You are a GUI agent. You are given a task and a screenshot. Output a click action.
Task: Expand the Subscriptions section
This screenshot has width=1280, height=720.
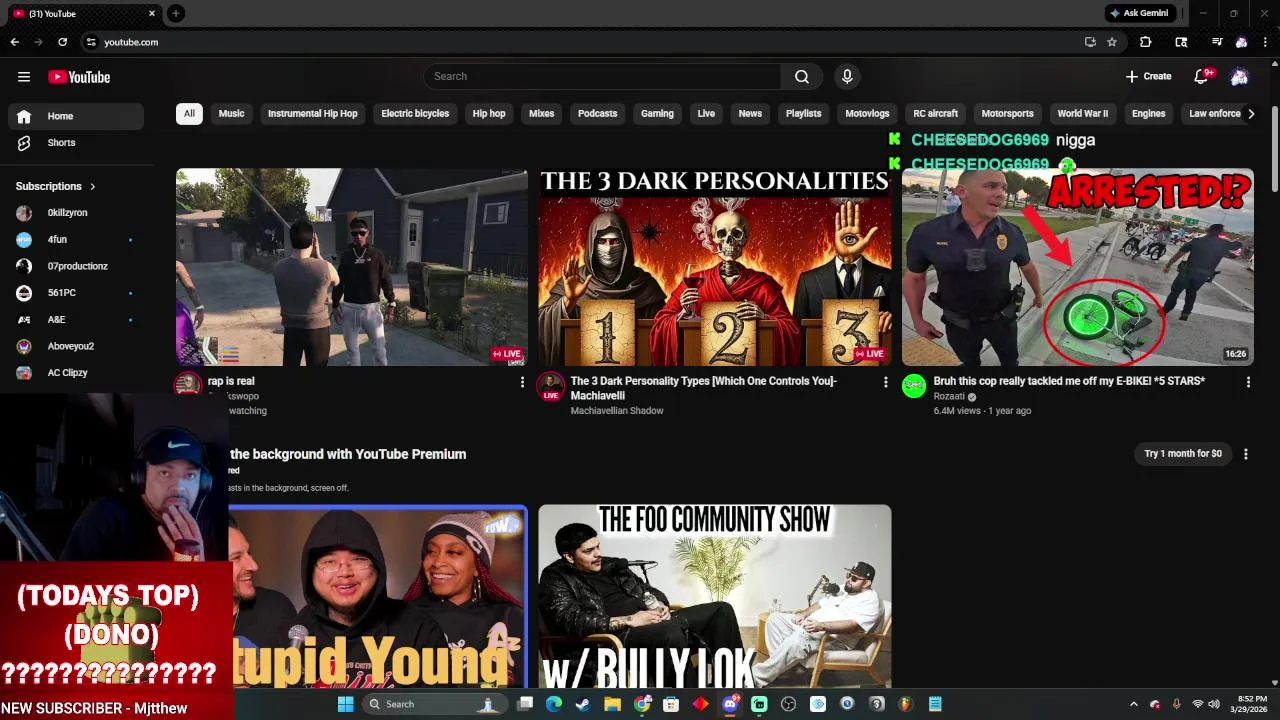[56, 186]
